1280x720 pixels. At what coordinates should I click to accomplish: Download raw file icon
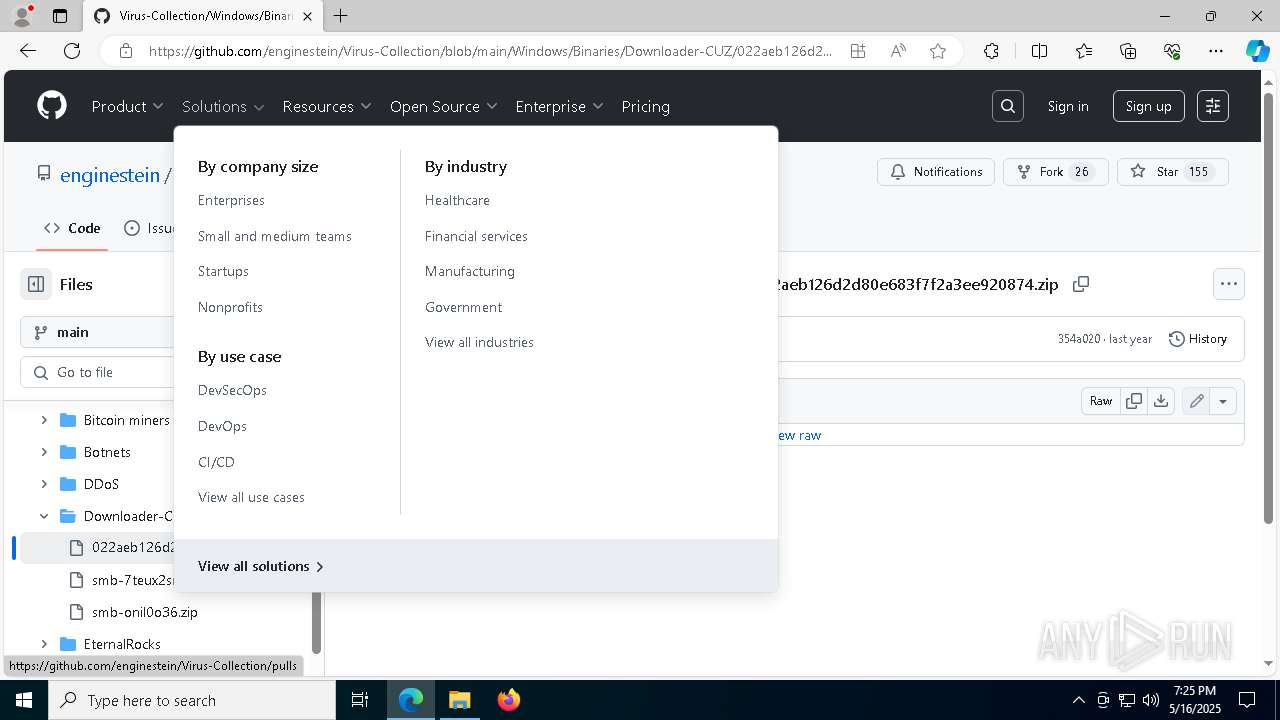click(x=1161, y=401)
